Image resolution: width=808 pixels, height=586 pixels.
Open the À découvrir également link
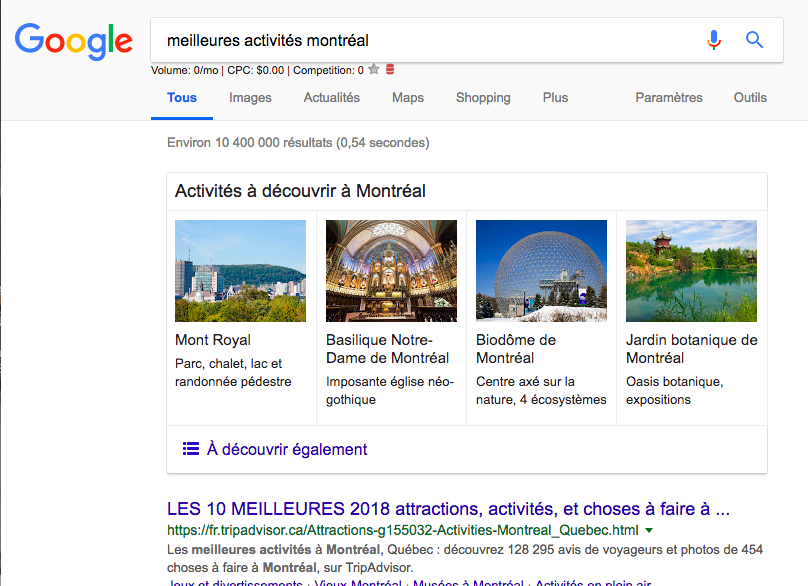(287, 449)
